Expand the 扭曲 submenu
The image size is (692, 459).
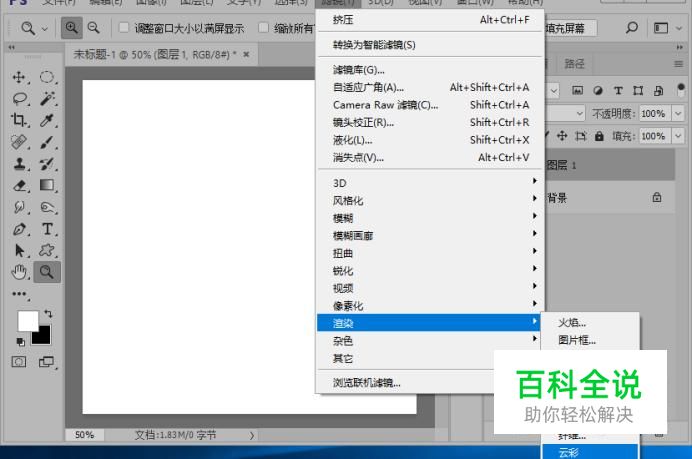(430, 253)
